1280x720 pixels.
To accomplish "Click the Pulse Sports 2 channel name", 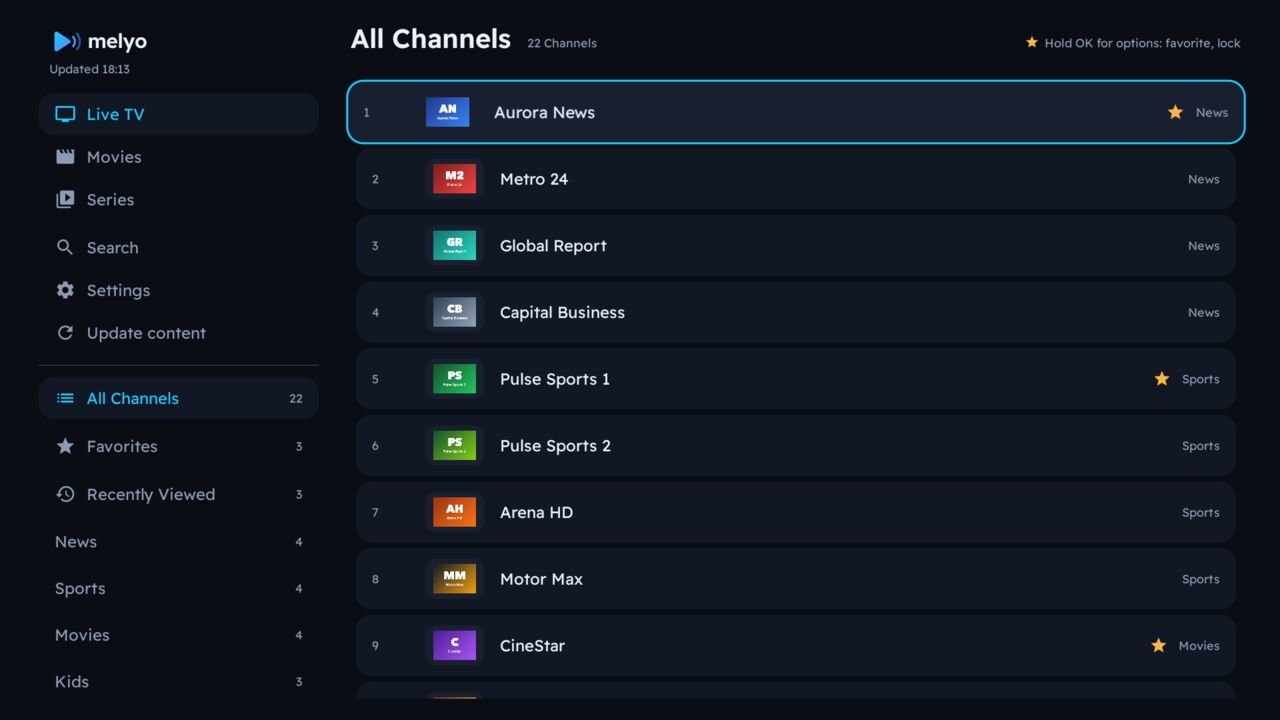I will pyautogui.click(x=555, y=446).
